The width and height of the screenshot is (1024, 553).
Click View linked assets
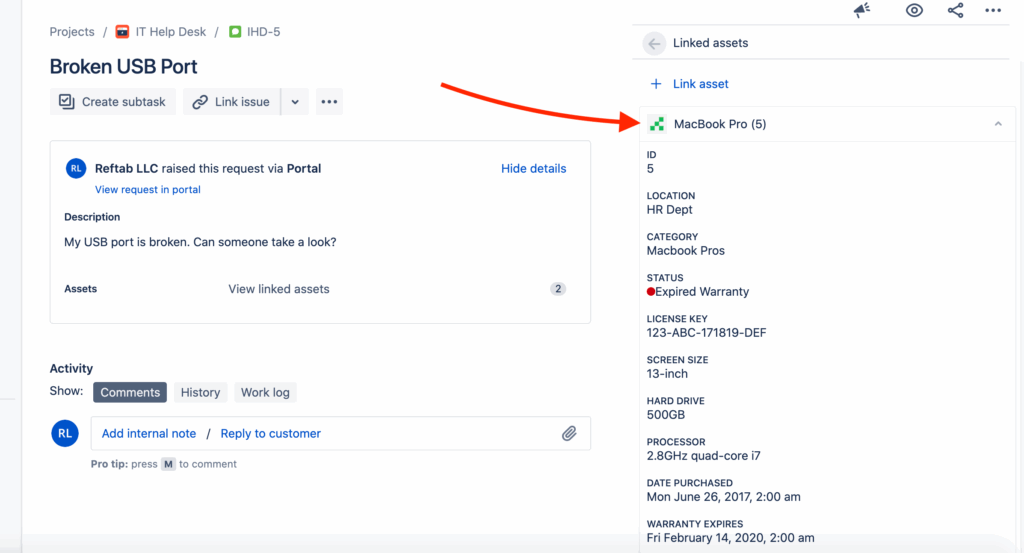(x=279, y=289)
